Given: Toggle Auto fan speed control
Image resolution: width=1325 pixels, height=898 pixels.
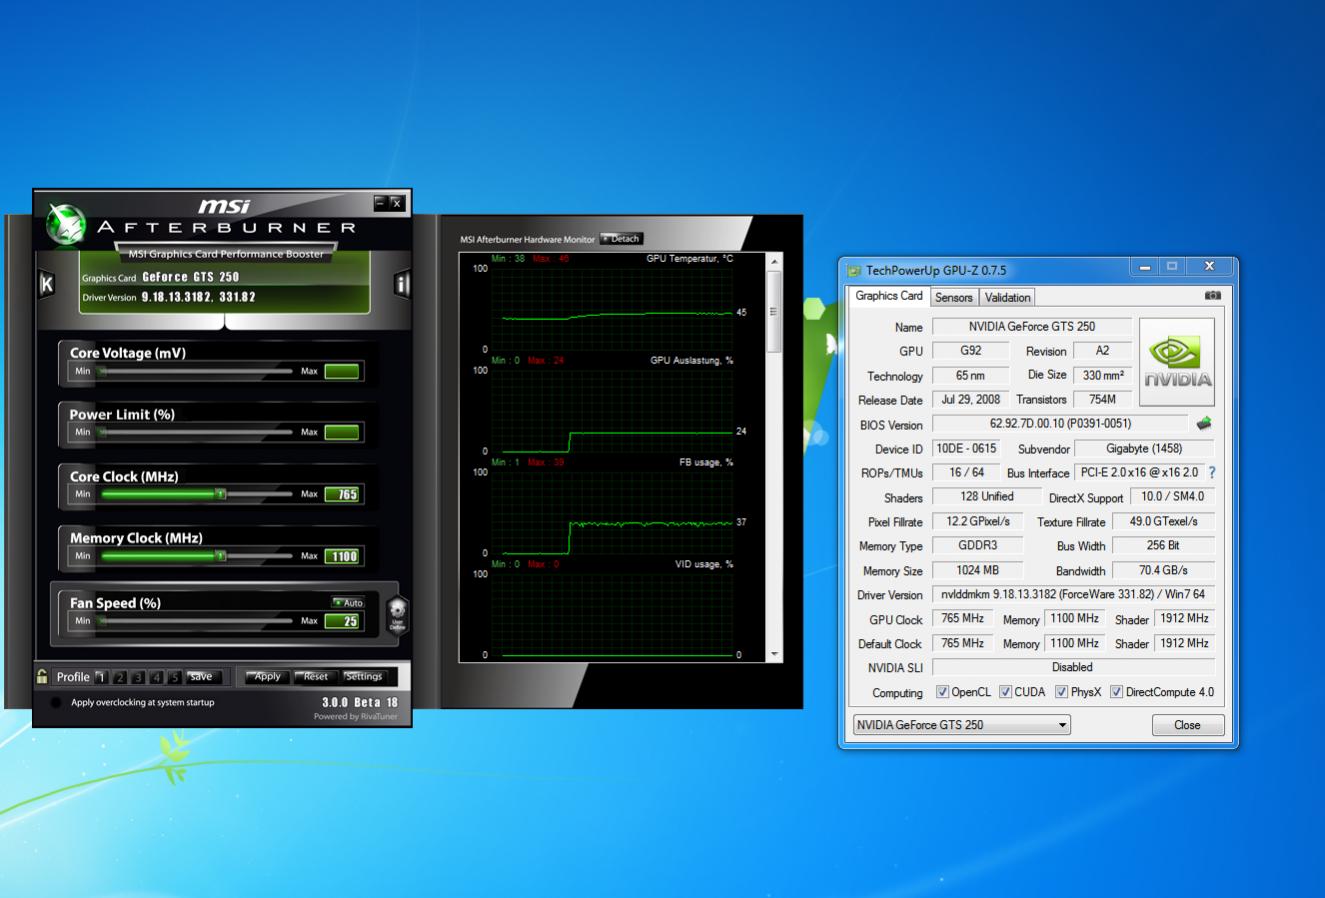Looking at the screenshot, I should tap(349, 603).
